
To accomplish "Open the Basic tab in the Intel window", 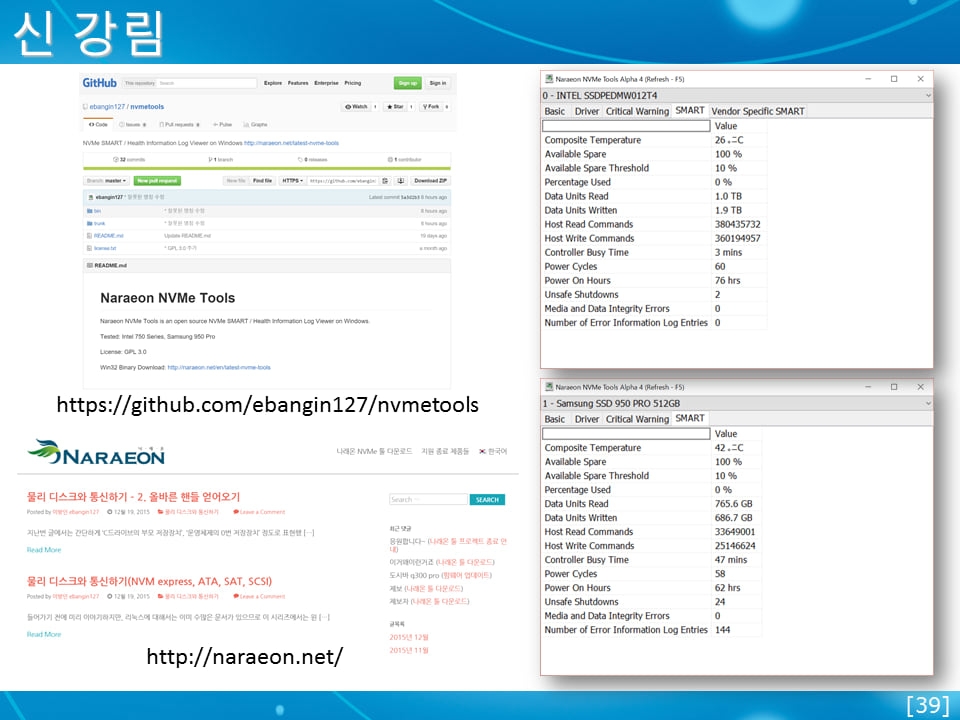I will (x=555, y=111).
